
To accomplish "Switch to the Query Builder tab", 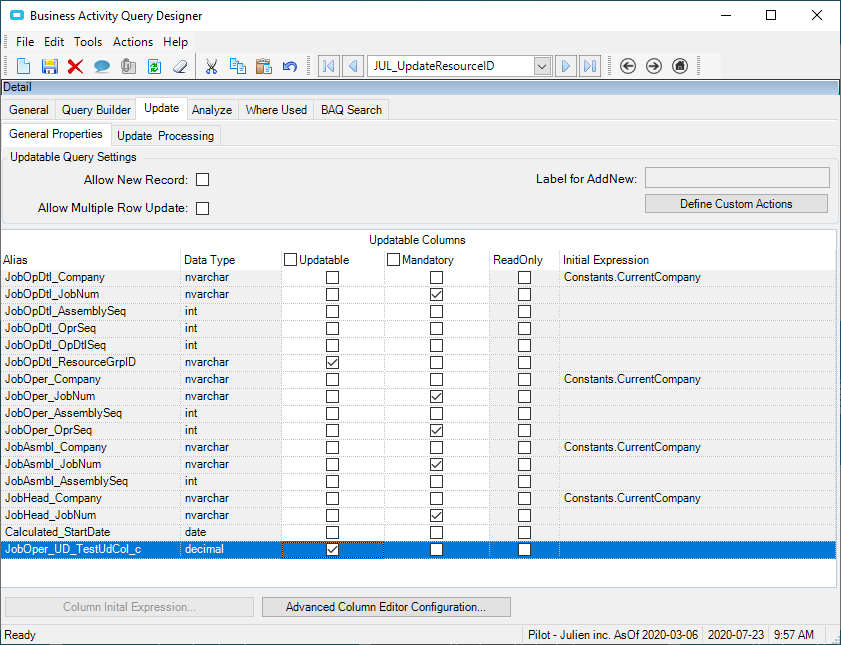I will tap(96, 110).
